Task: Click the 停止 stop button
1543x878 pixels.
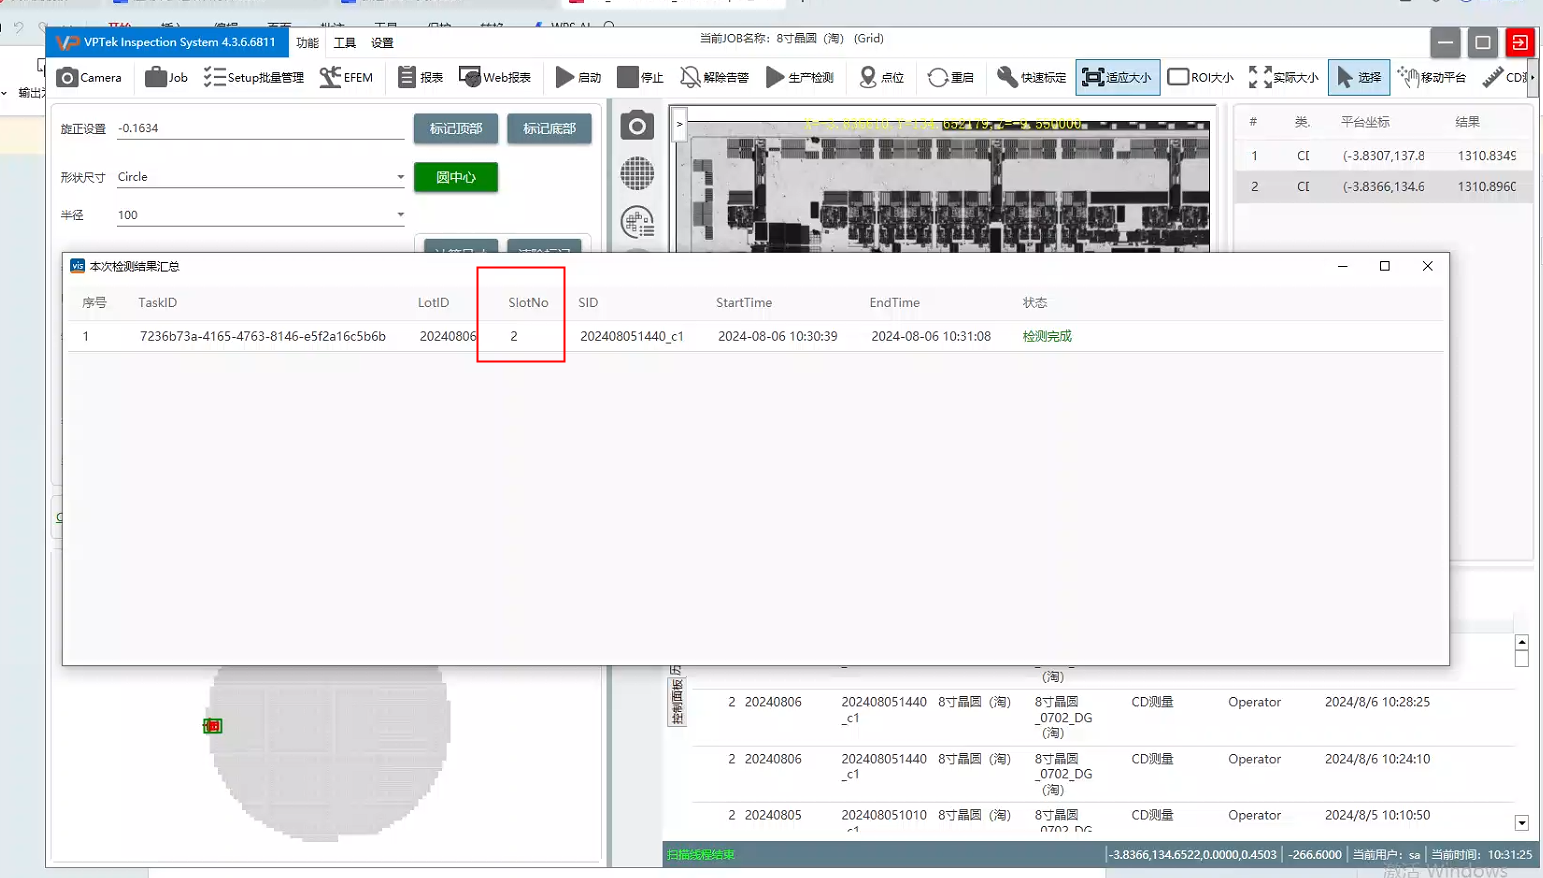Action: click(640, 77)
